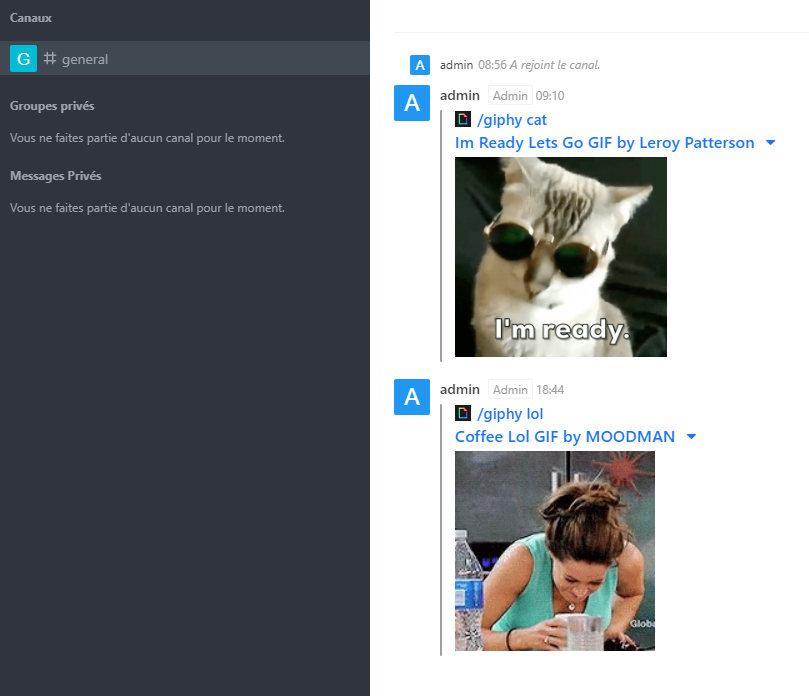Click the Admin role badge on the first message
This screenshot has height=696, width=809.
(x=510, y=95)
